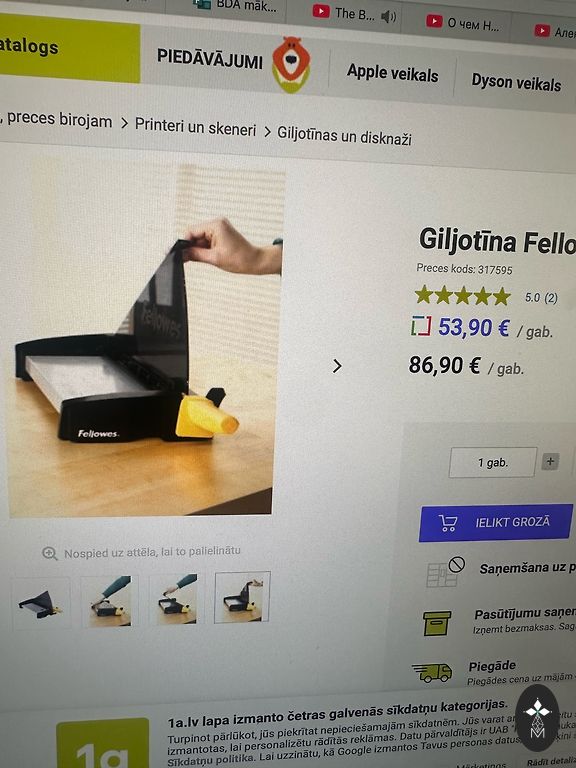Open the PIEDĀVĀJUMI menu item
The width and height of the screenshot is (576, 768).
210,59
